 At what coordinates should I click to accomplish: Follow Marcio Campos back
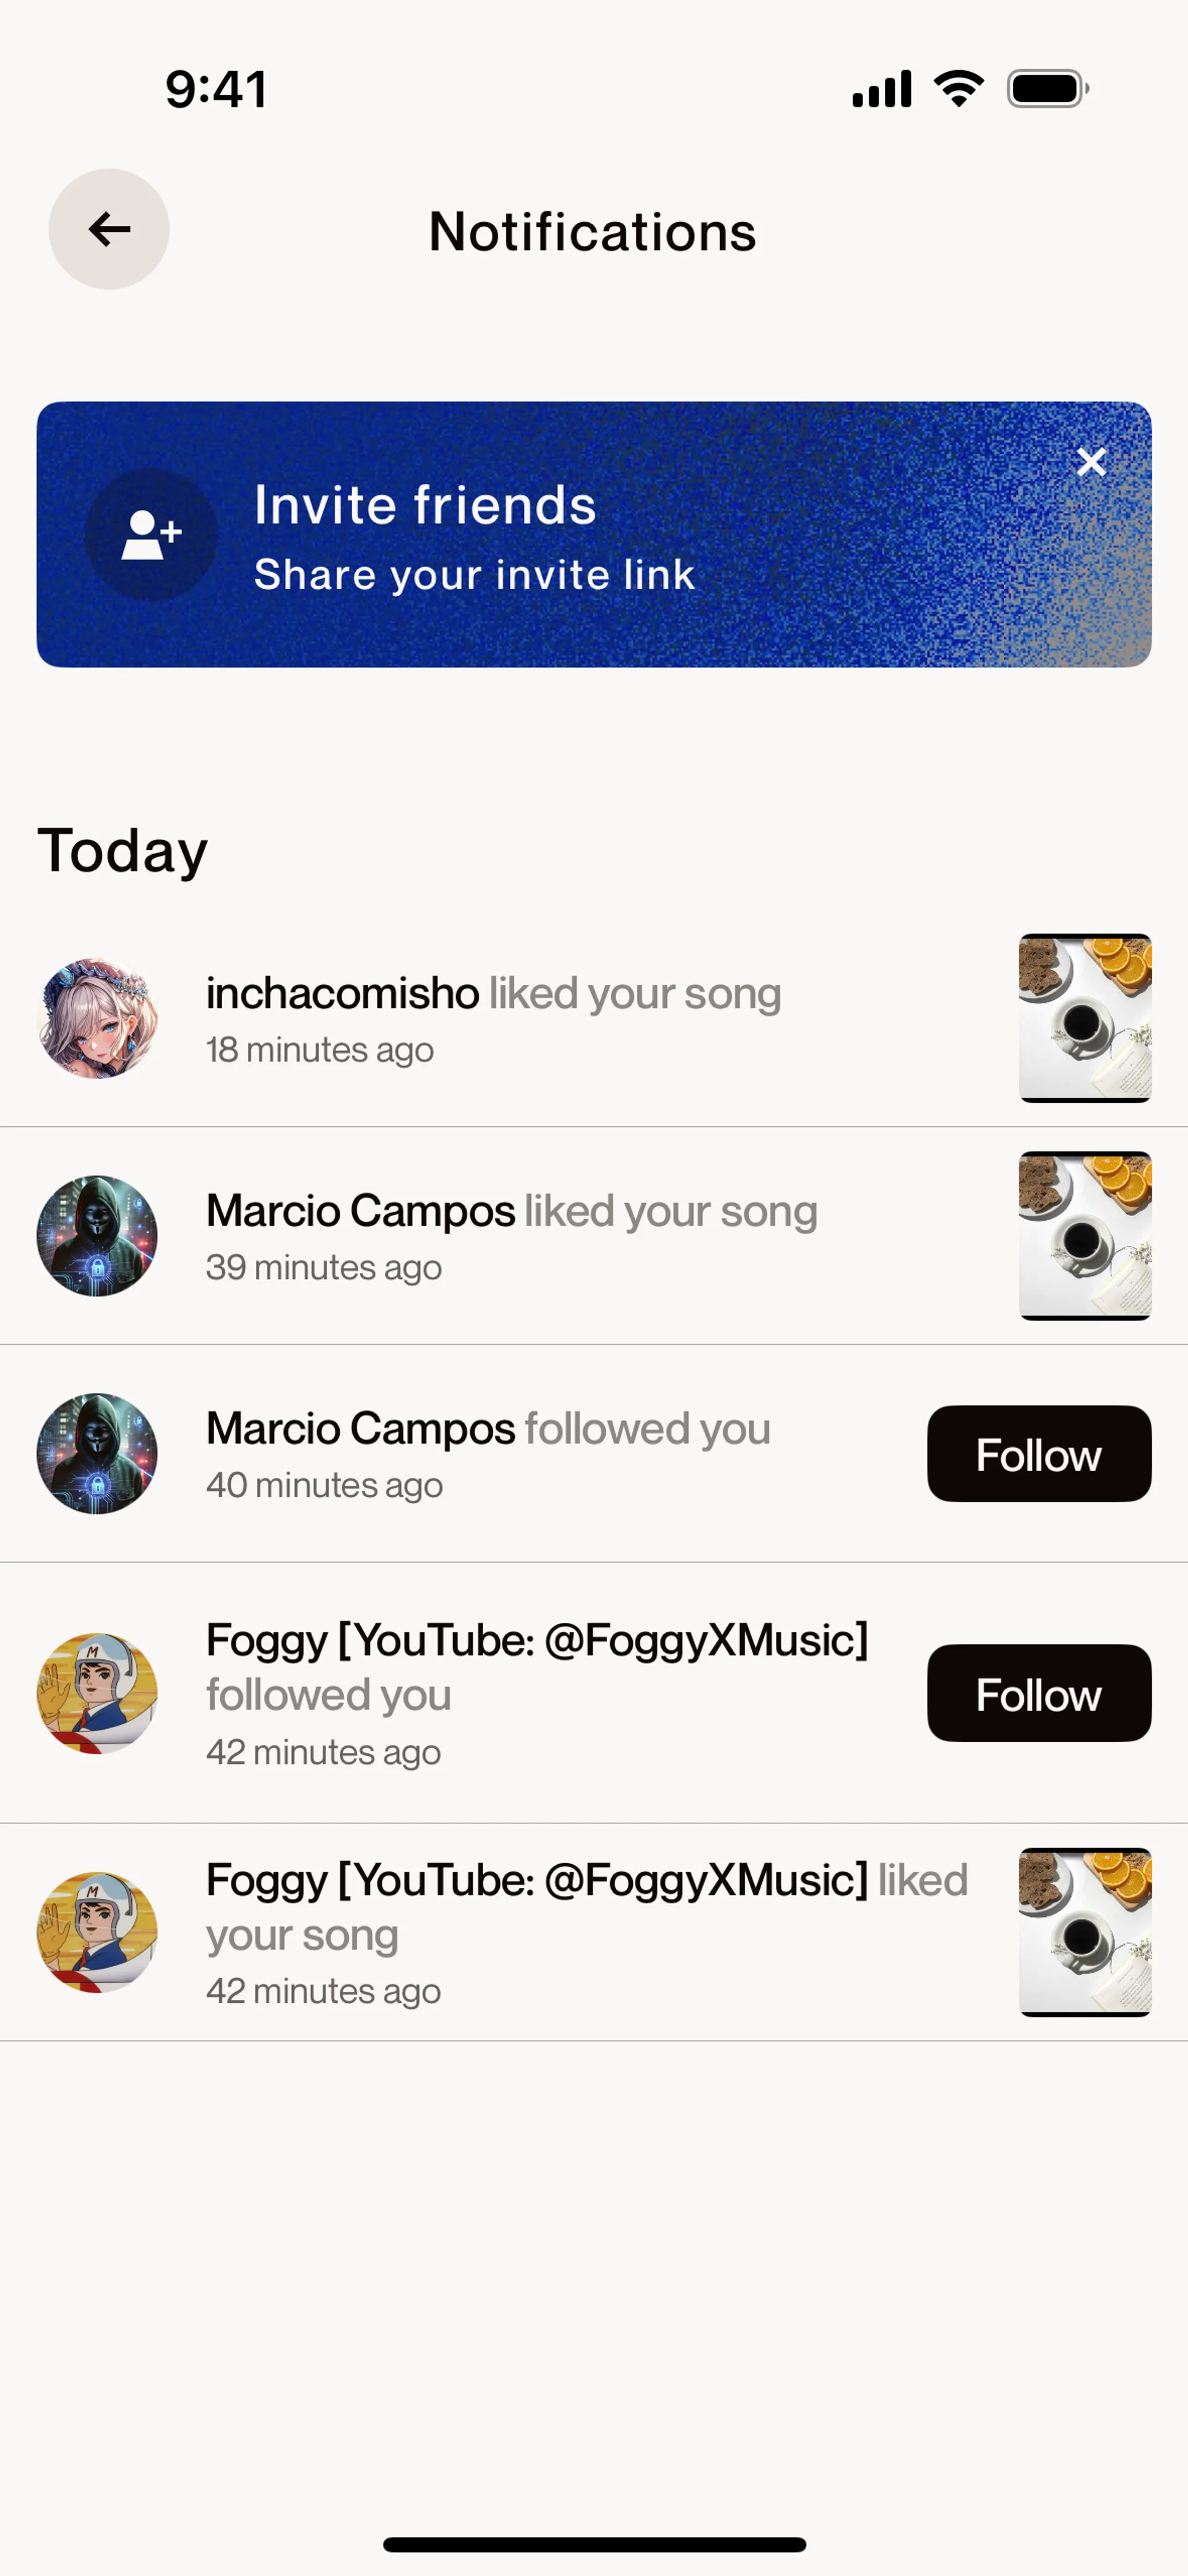coord(1039,1454)
